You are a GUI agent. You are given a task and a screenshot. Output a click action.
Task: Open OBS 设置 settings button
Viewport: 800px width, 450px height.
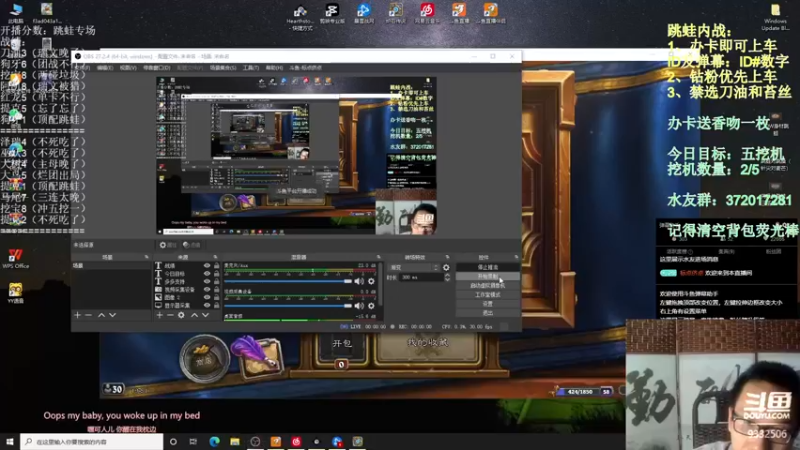coord(487,304)
